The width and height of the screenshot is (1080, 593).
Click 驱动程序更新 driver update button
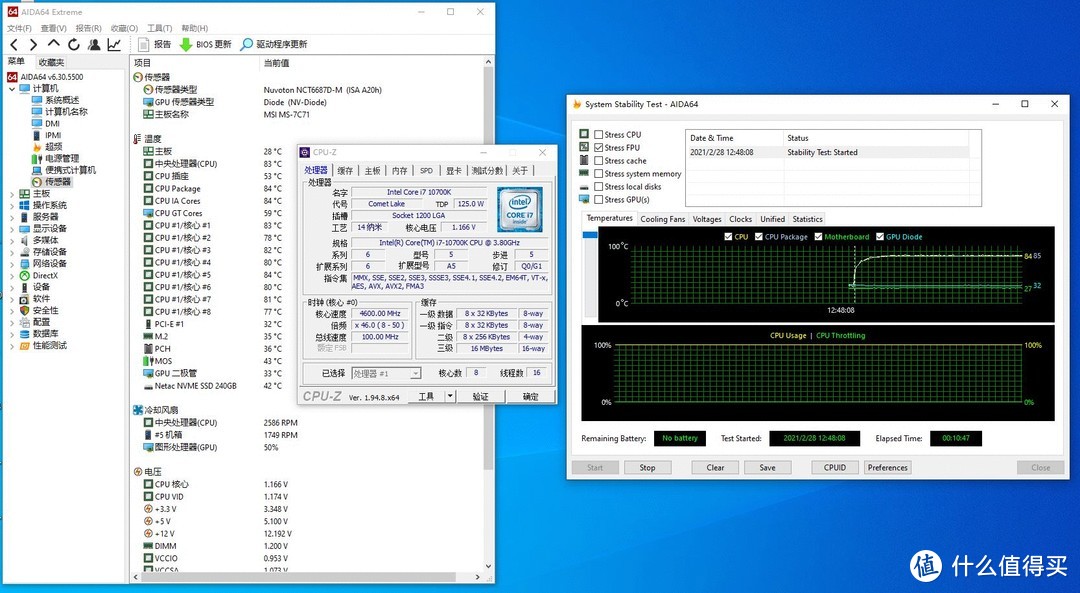click(x=273, y=44)
